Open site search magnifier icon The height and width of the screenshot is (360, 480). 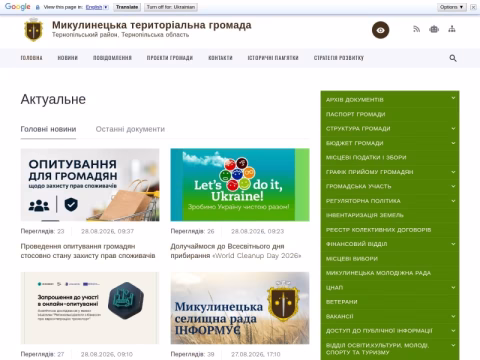(453, 58)
